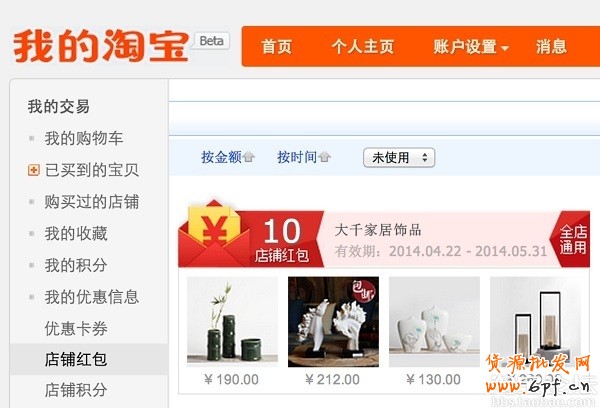
Task: Open the 未使用 status dropdown
Action: (399, 157)
